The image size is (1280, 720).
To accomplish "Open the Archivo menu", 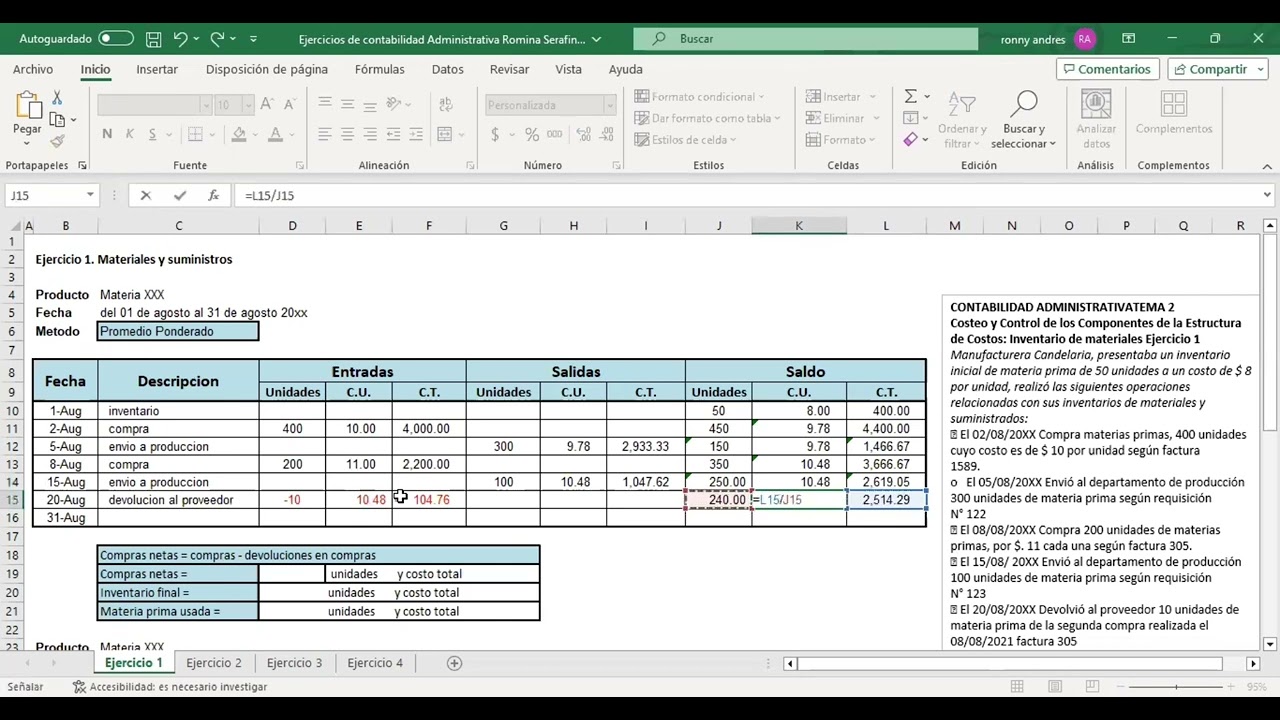I will [x=33, y=69].
